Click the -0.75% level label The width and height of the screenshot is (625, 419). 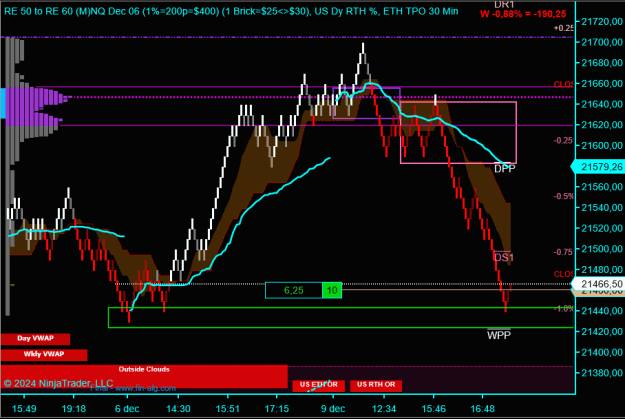coord(564,252)
